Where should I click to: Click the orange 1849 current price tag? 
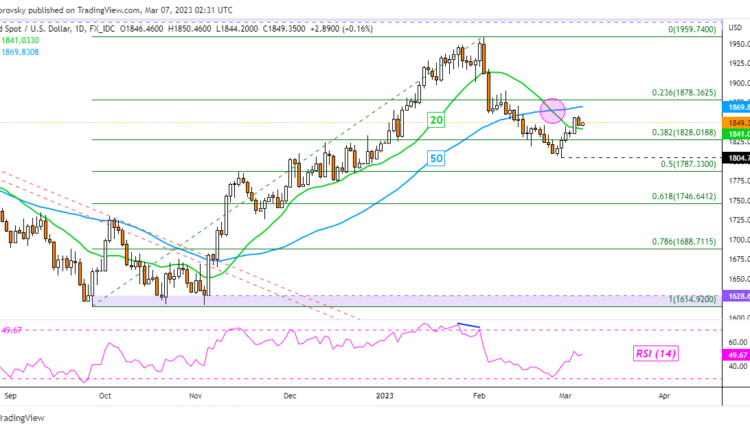(733, 122)
